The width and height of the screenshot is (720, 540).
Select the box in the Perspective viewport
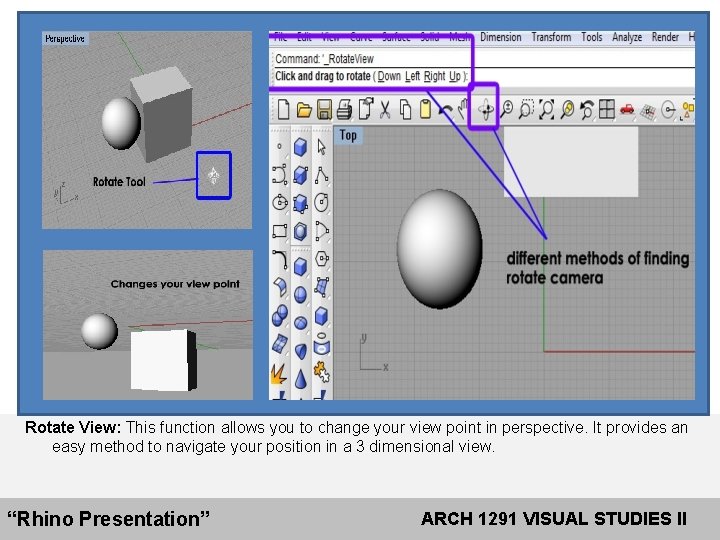click(162, 113)
